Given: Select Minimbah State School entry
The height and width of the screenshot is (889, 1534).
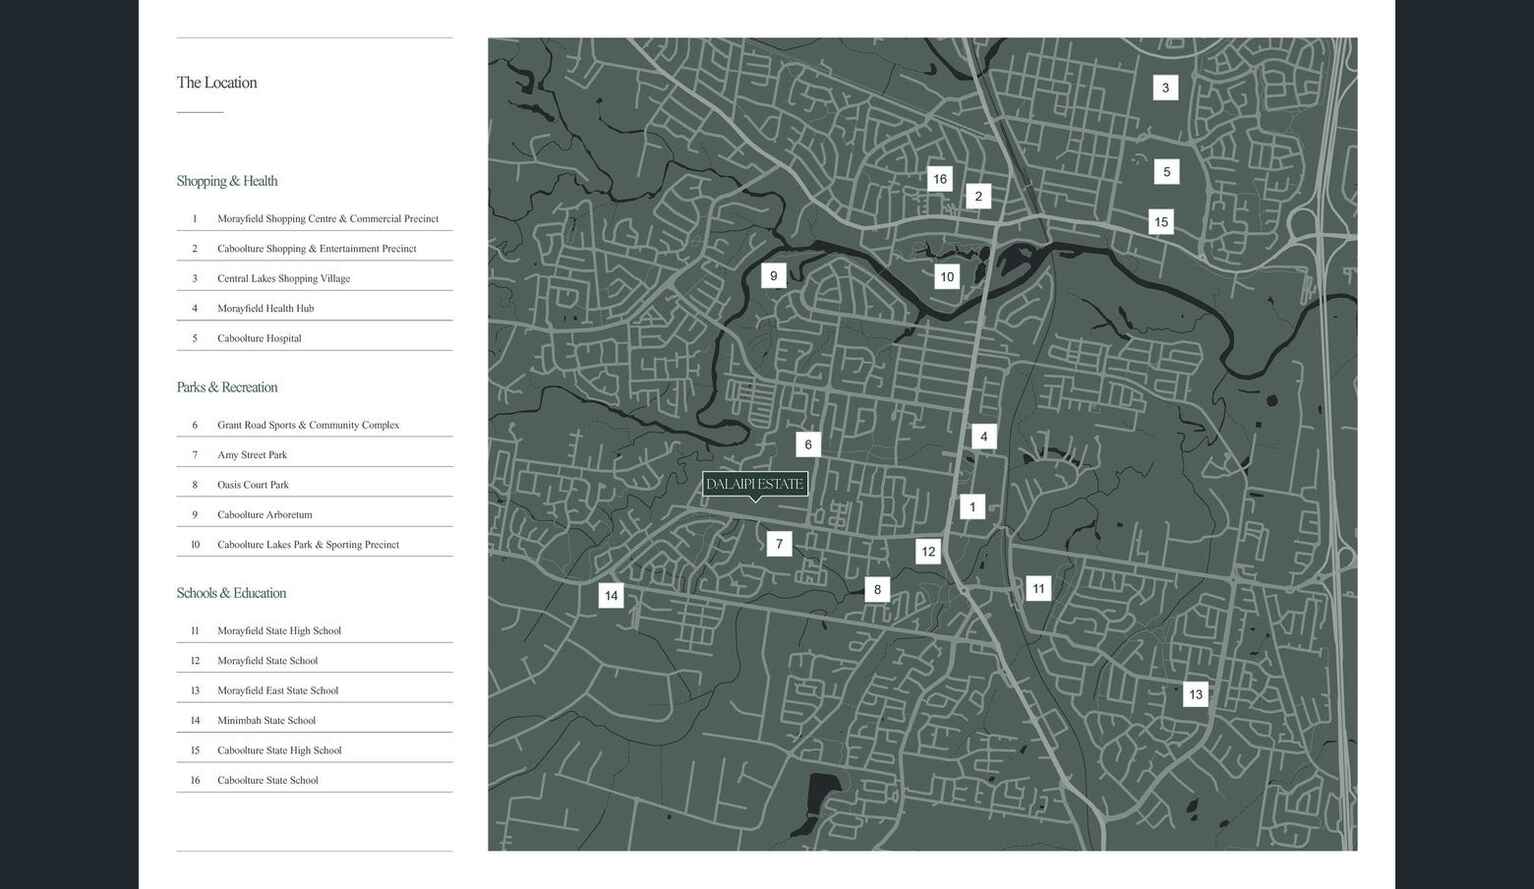Looking at the screenshot, I should coord(266,721).
